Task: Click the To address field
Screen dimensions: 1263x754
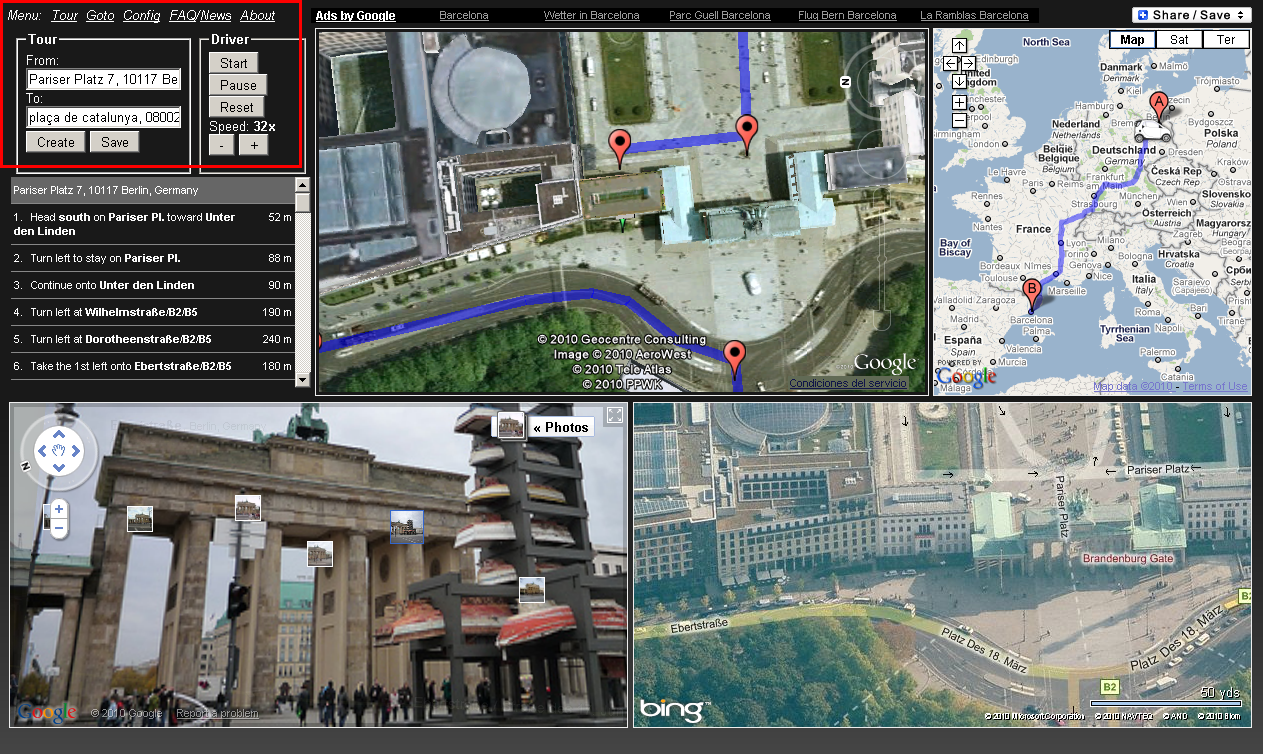Action: coord(104,117)
